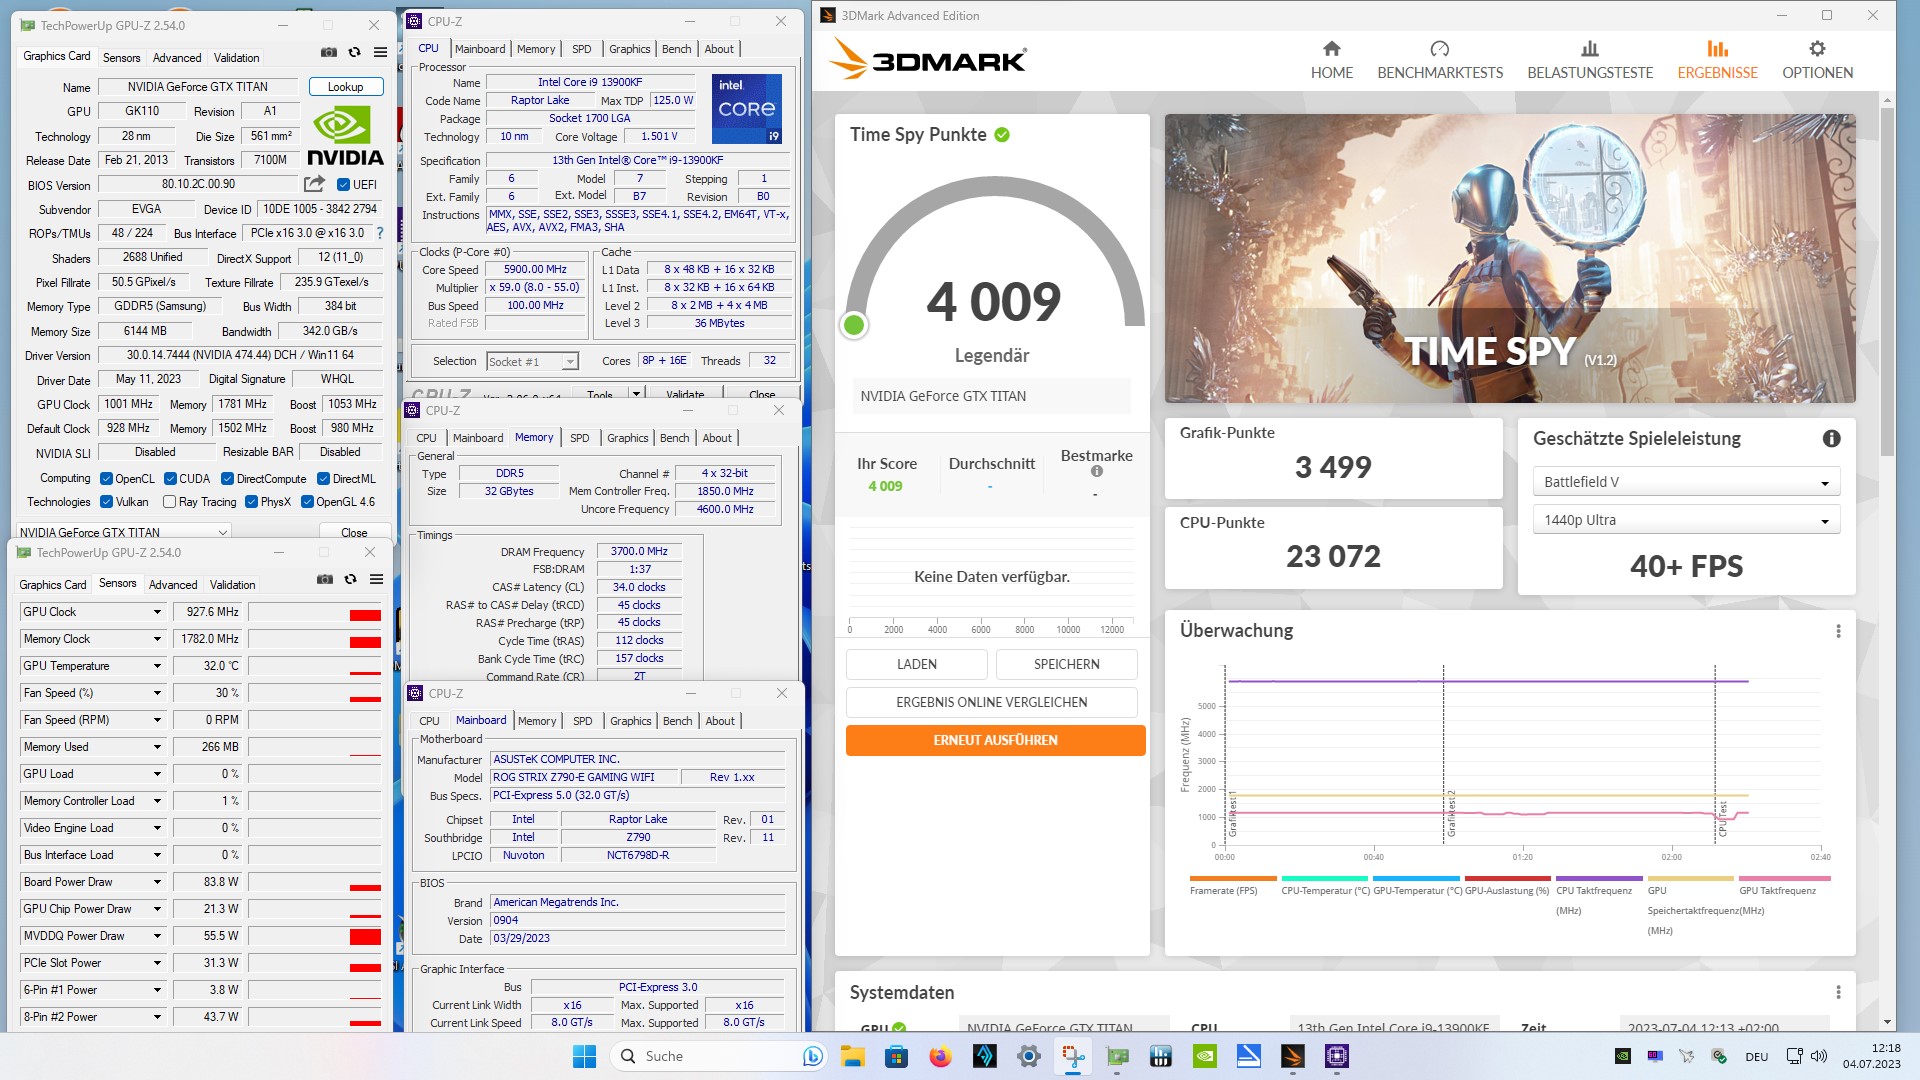Open About tab in CPU-Z Mainboard window
Viewport: 1920px width, 1080px height.
(720, 721)
